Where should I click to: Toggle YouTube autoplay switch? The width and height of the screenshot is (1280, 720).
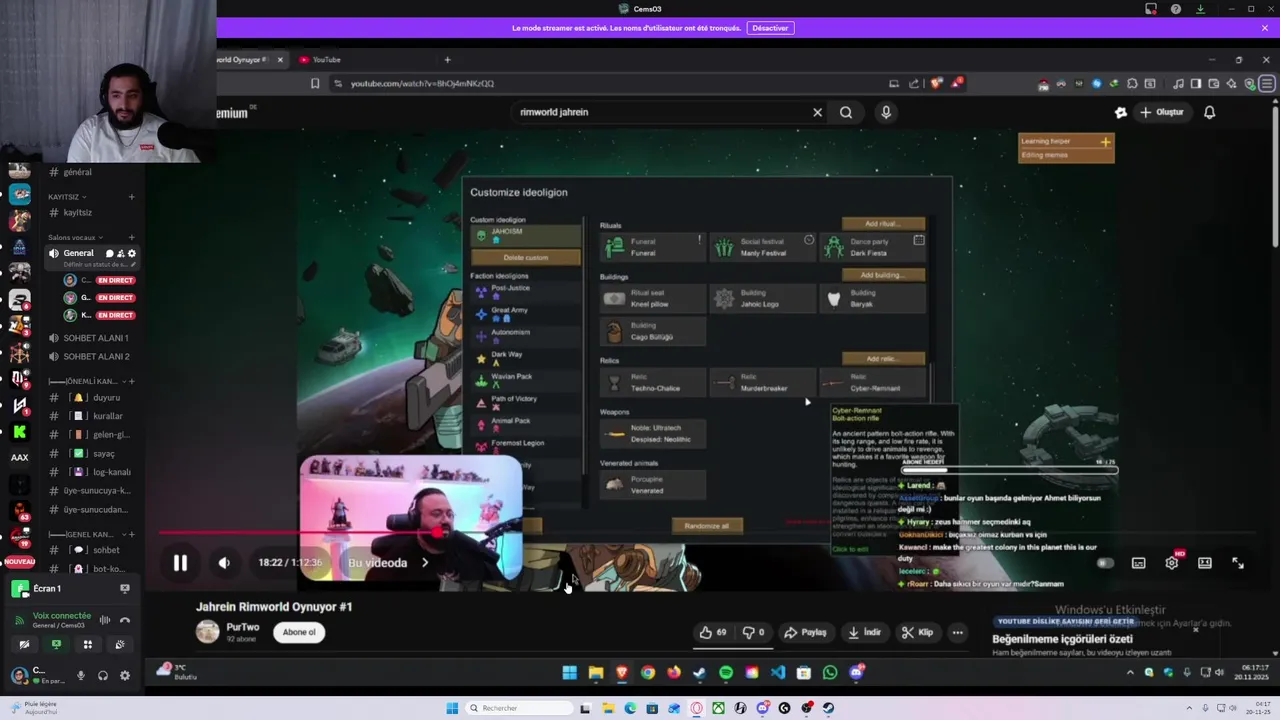pyautogui.click(x=1105, y=563)
